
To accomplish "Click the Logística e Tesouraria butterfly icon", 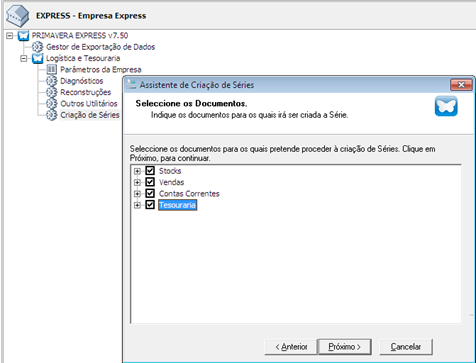I will click(38, 58).
